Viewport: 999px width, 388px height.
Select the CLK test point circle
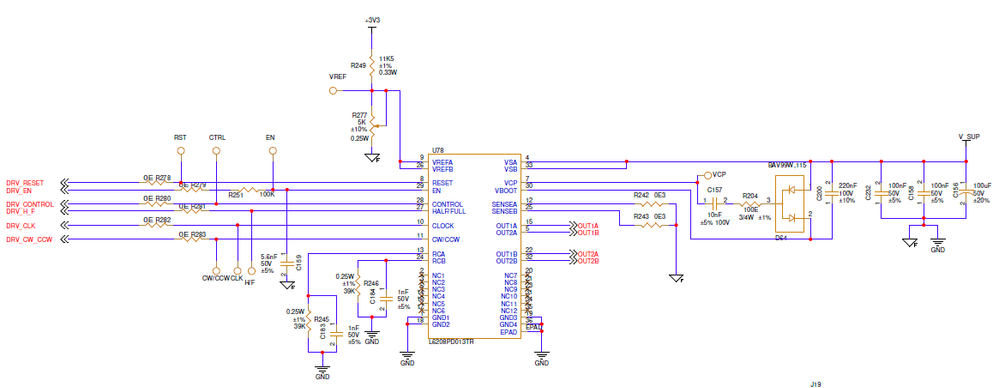[x=237, y=270]
